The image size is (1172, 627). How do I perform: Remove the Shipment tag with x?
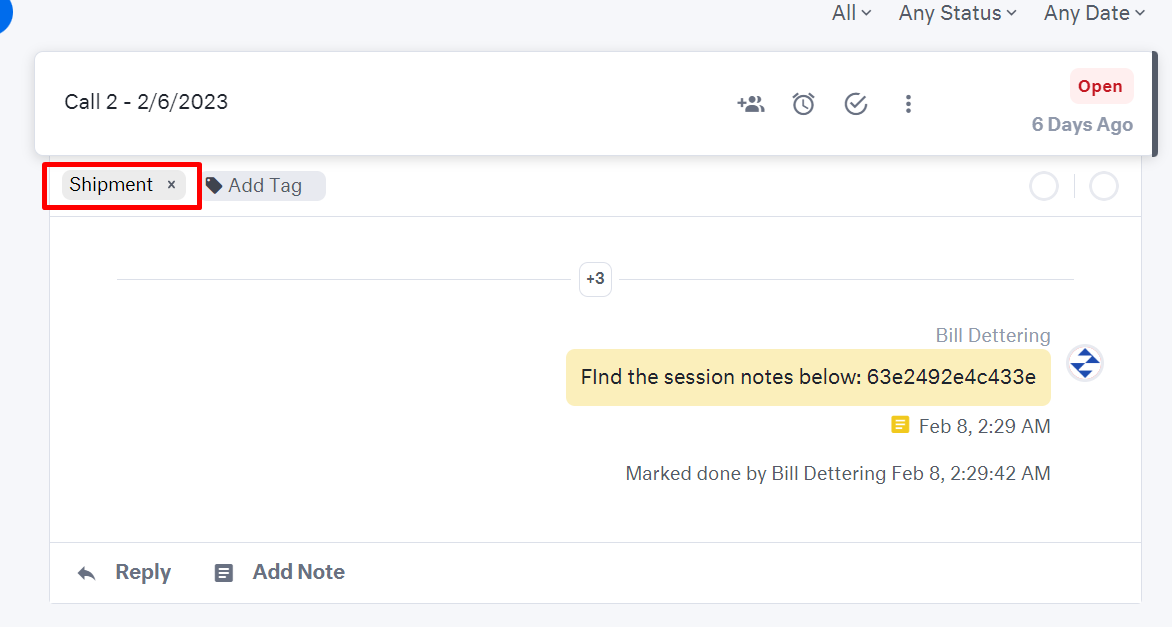click(171, 185)
